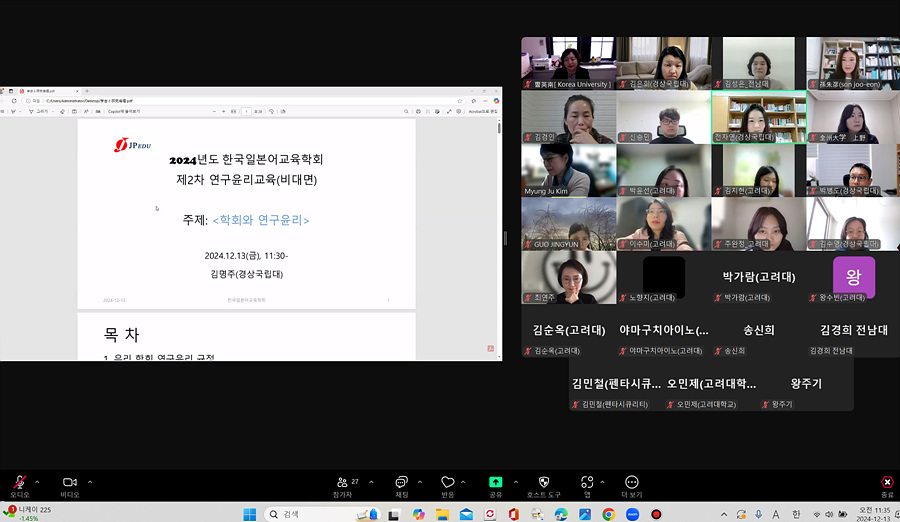The width and height of the screenshot is (900, 522).
Task: Unmute the microphone with the 오디오 button
Action: (x=19, y=483)
